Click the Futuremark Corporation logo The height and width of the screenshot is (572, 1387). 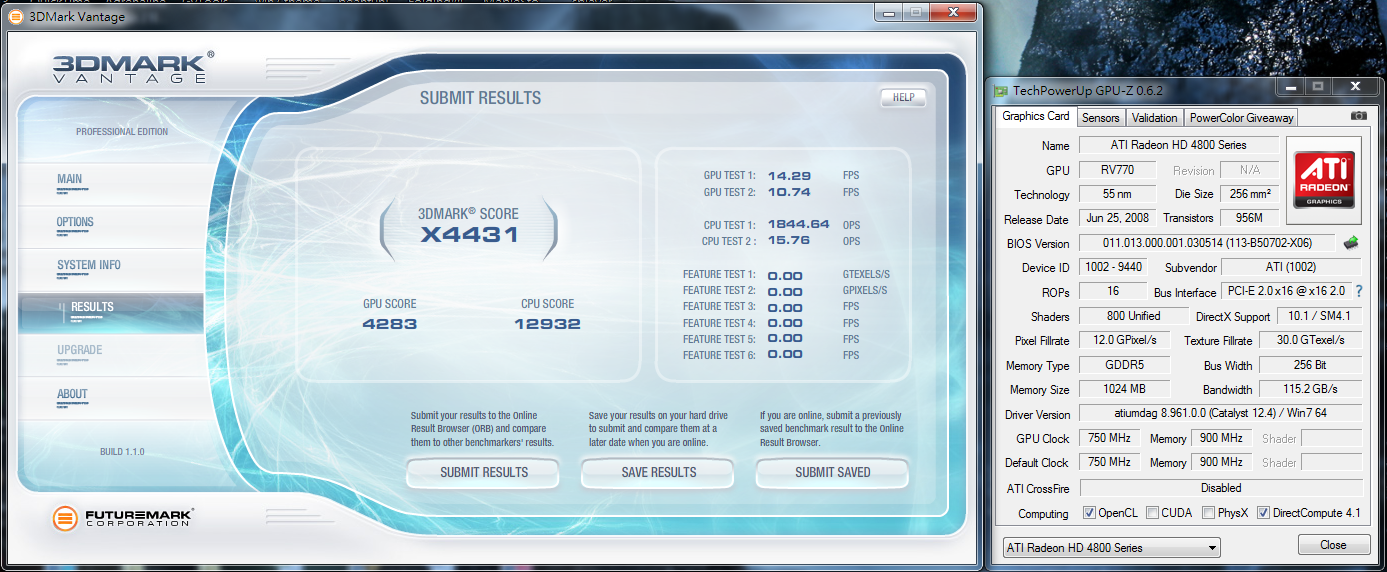point(122,518)
